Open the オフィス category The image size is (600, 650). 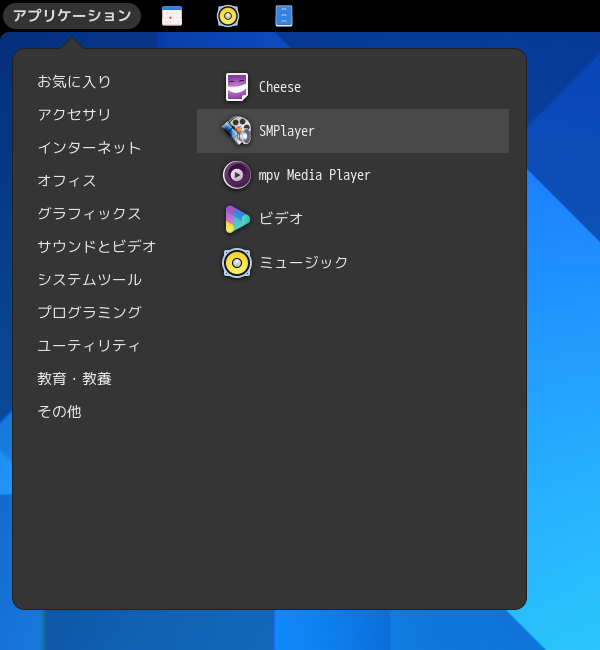click(67, 181)
